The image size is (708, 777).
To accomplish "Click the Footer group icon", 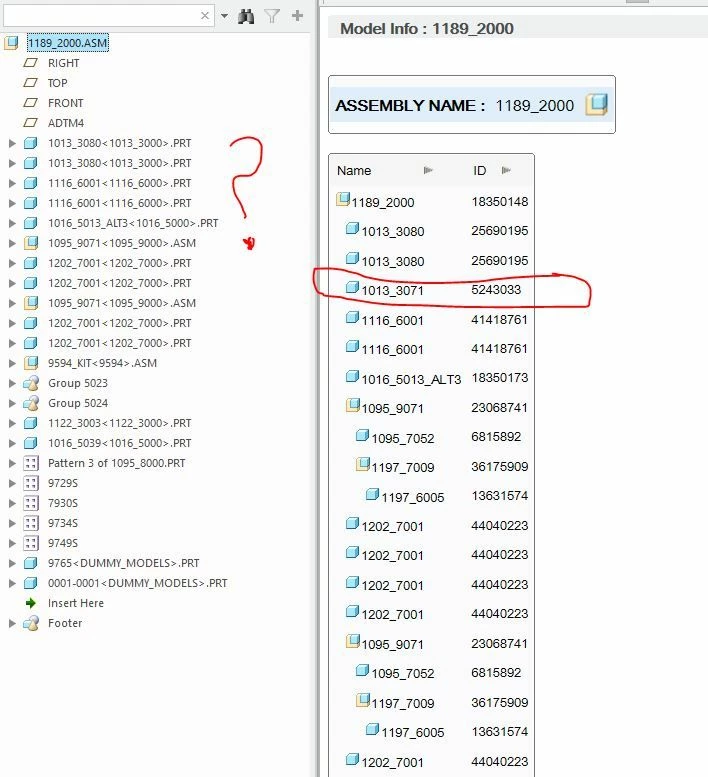I will [31, 623].
